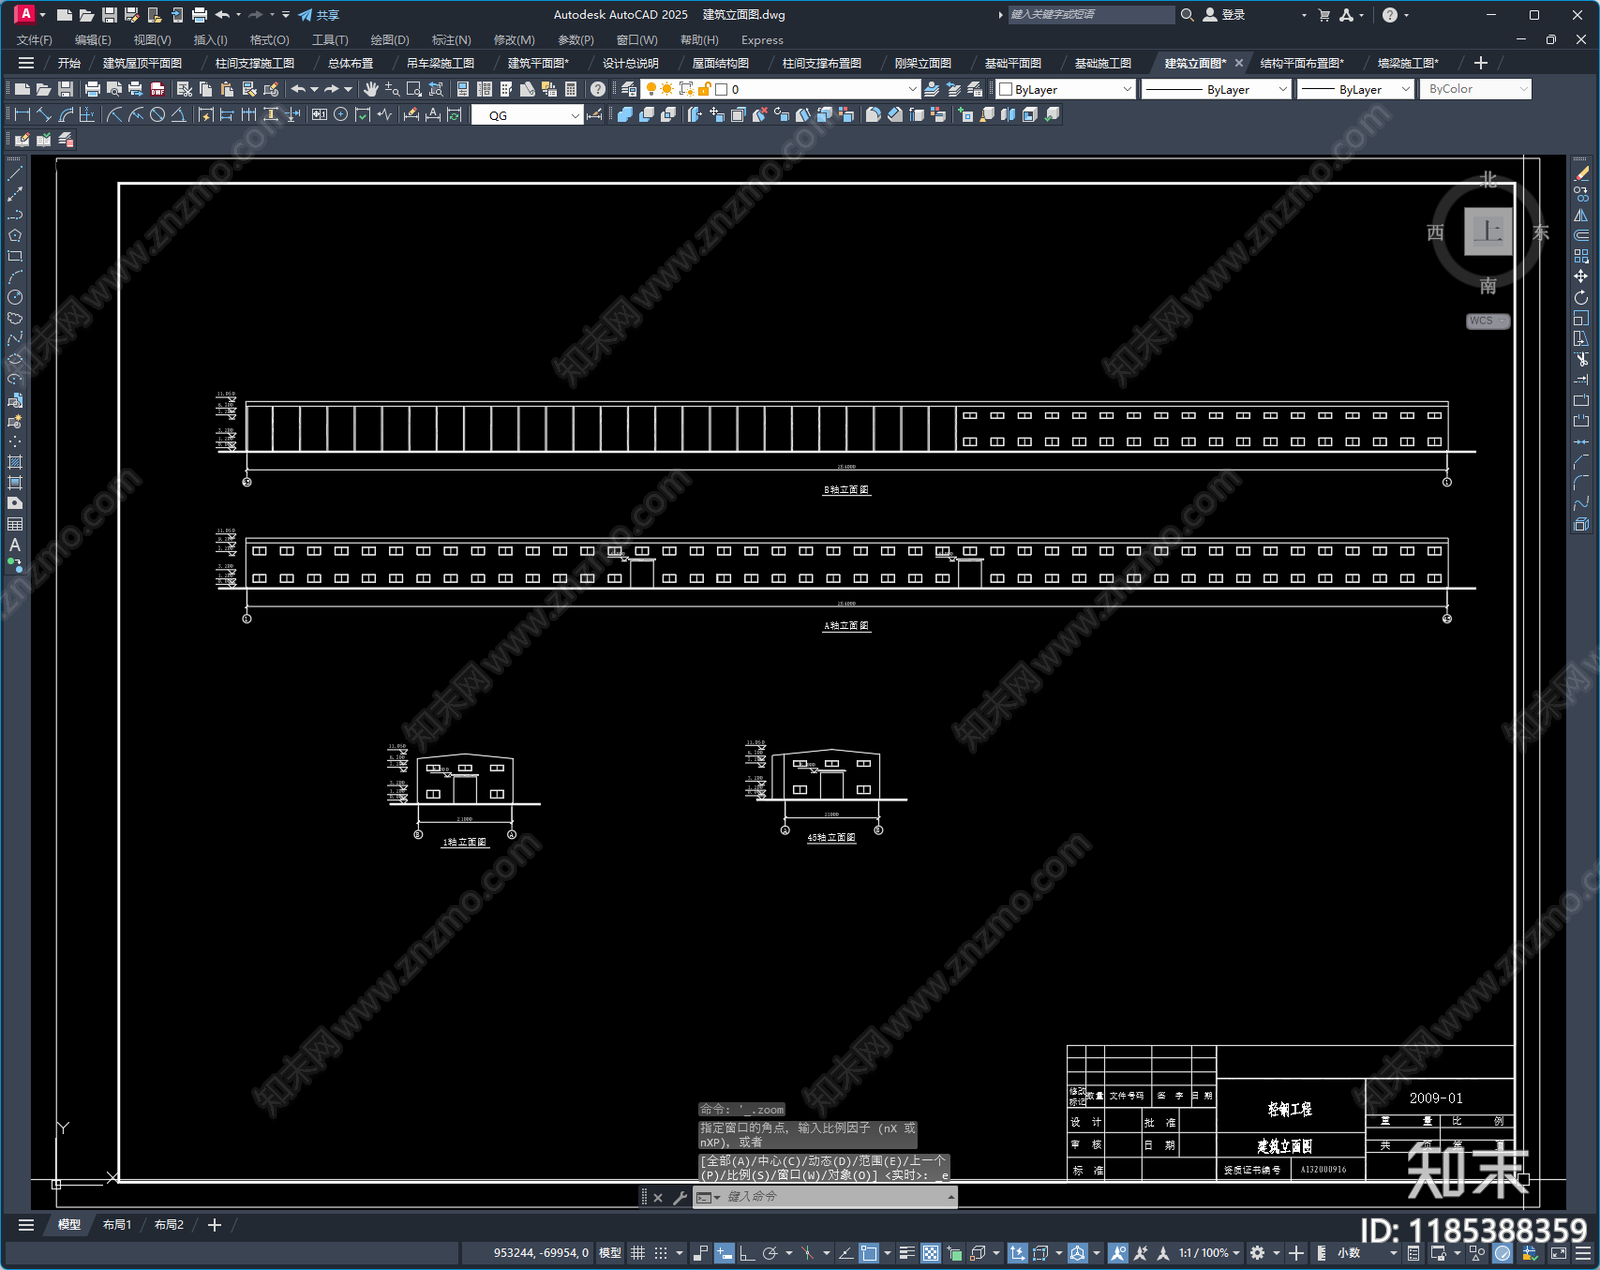Add a new drawing tab with plus
Viewport: 1600px width, 1270px height.
coord(1481,63)
